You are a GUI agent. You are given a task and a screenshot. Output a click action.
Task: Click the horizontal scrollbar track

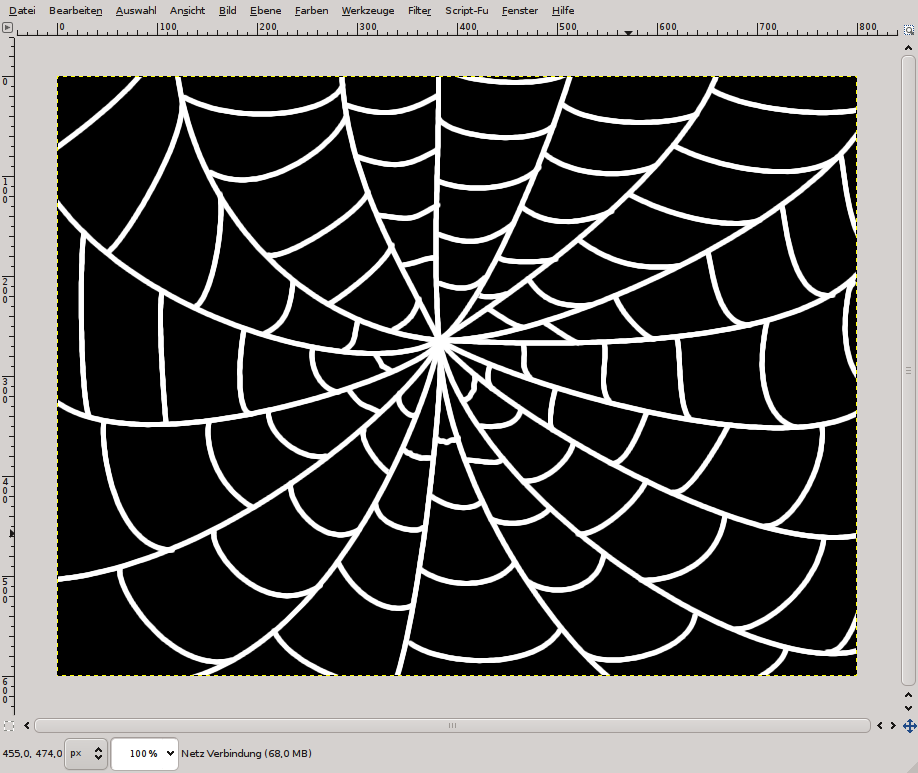453,726
